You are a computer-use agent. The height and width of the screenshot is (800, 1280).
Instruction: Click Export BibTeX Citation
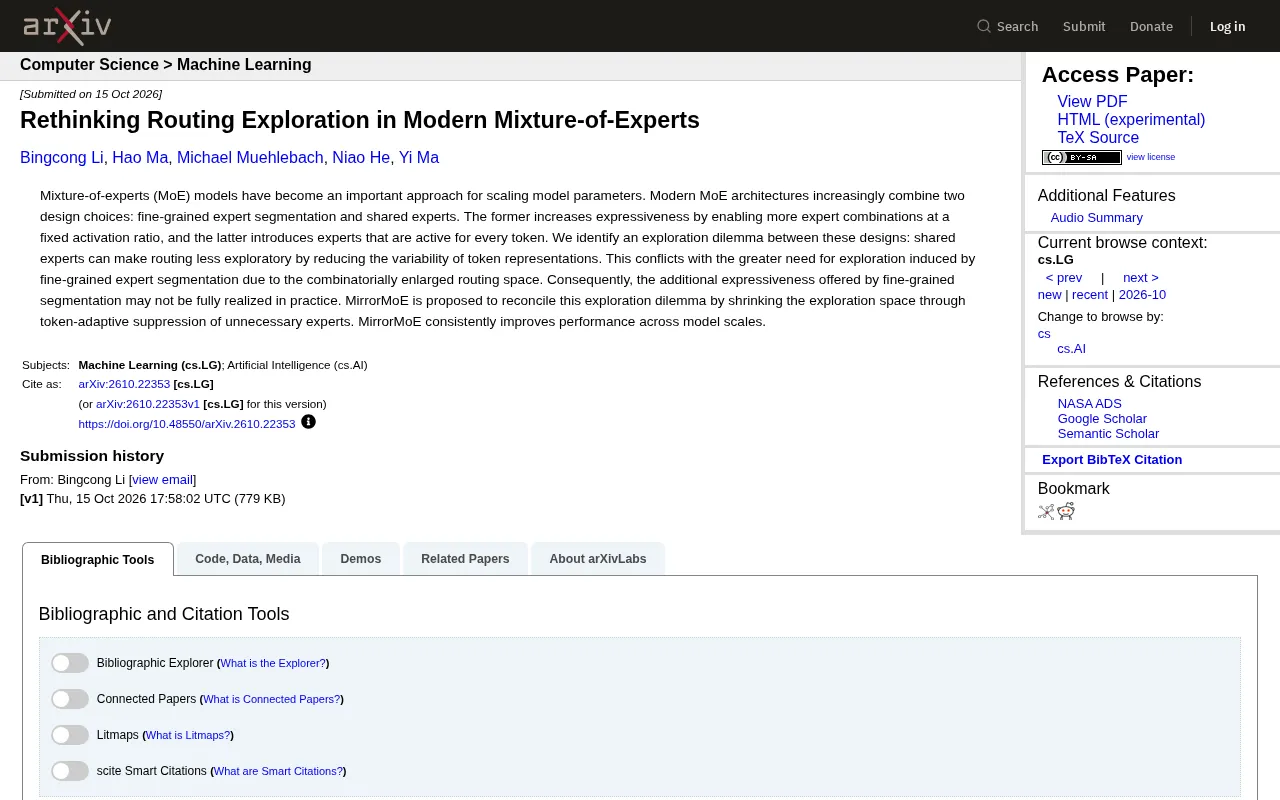coord(1112,460)
